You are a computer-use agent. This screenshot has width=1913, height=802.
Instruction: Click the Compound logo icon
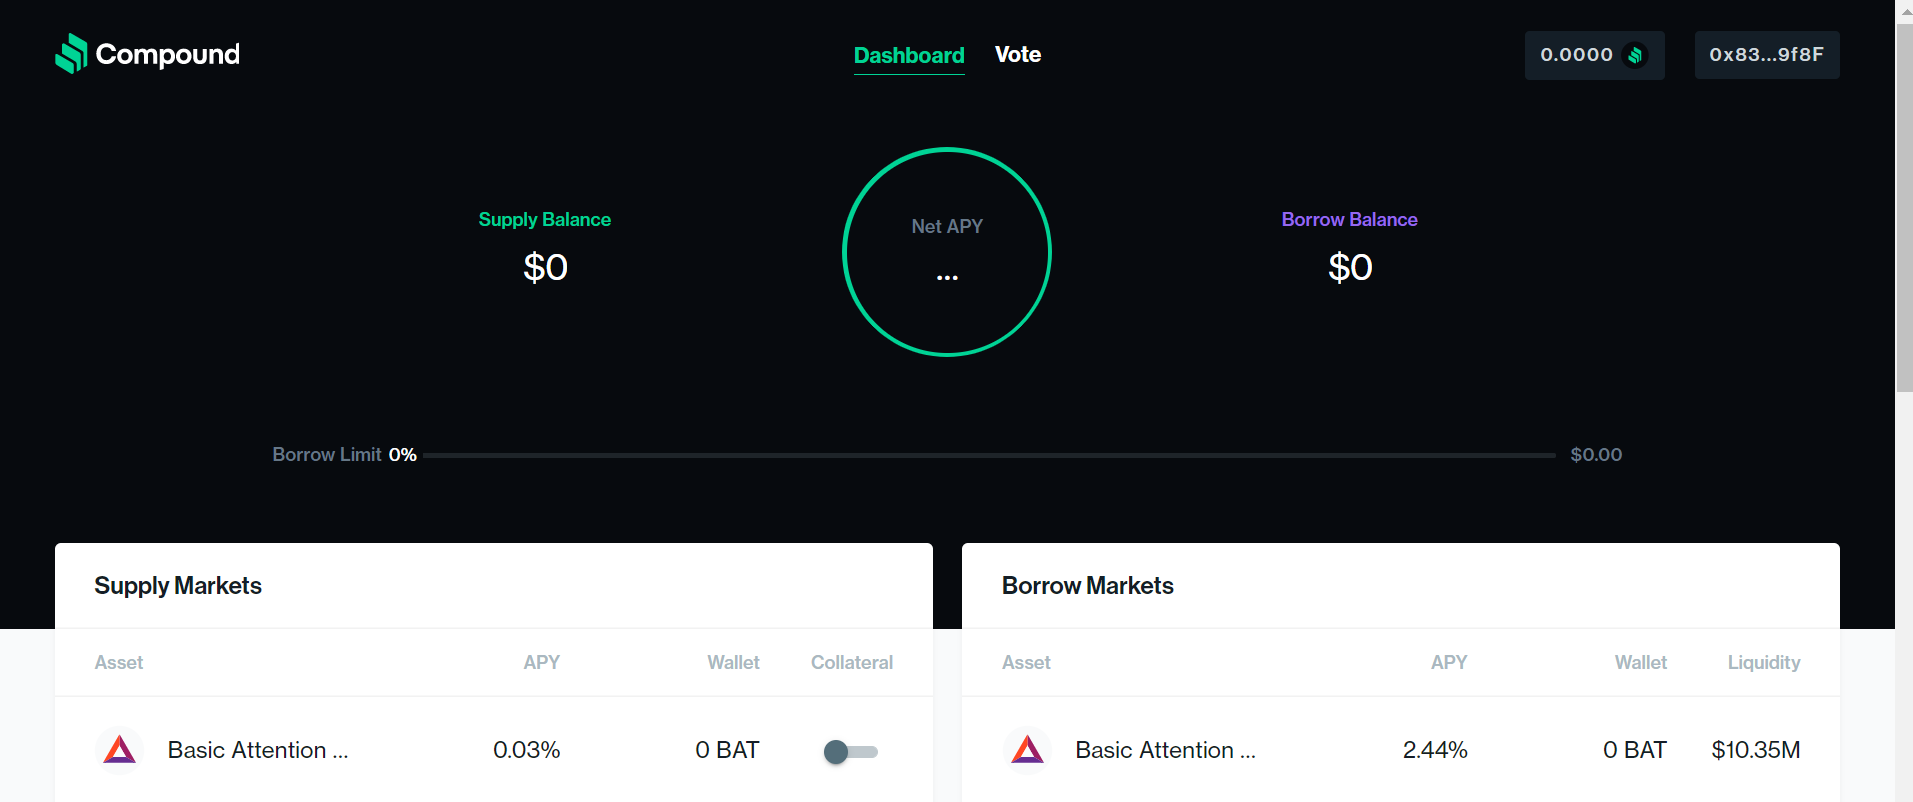point(71,54)
